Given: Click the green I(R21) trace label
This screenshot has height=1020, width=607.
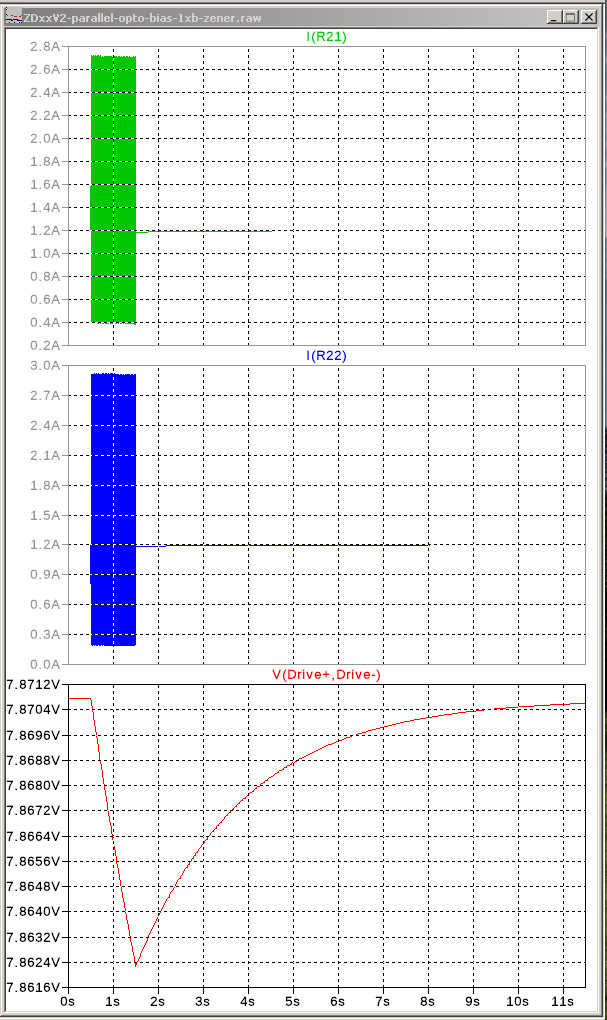Looking at the screenshot, I should [x=326, y=37].
